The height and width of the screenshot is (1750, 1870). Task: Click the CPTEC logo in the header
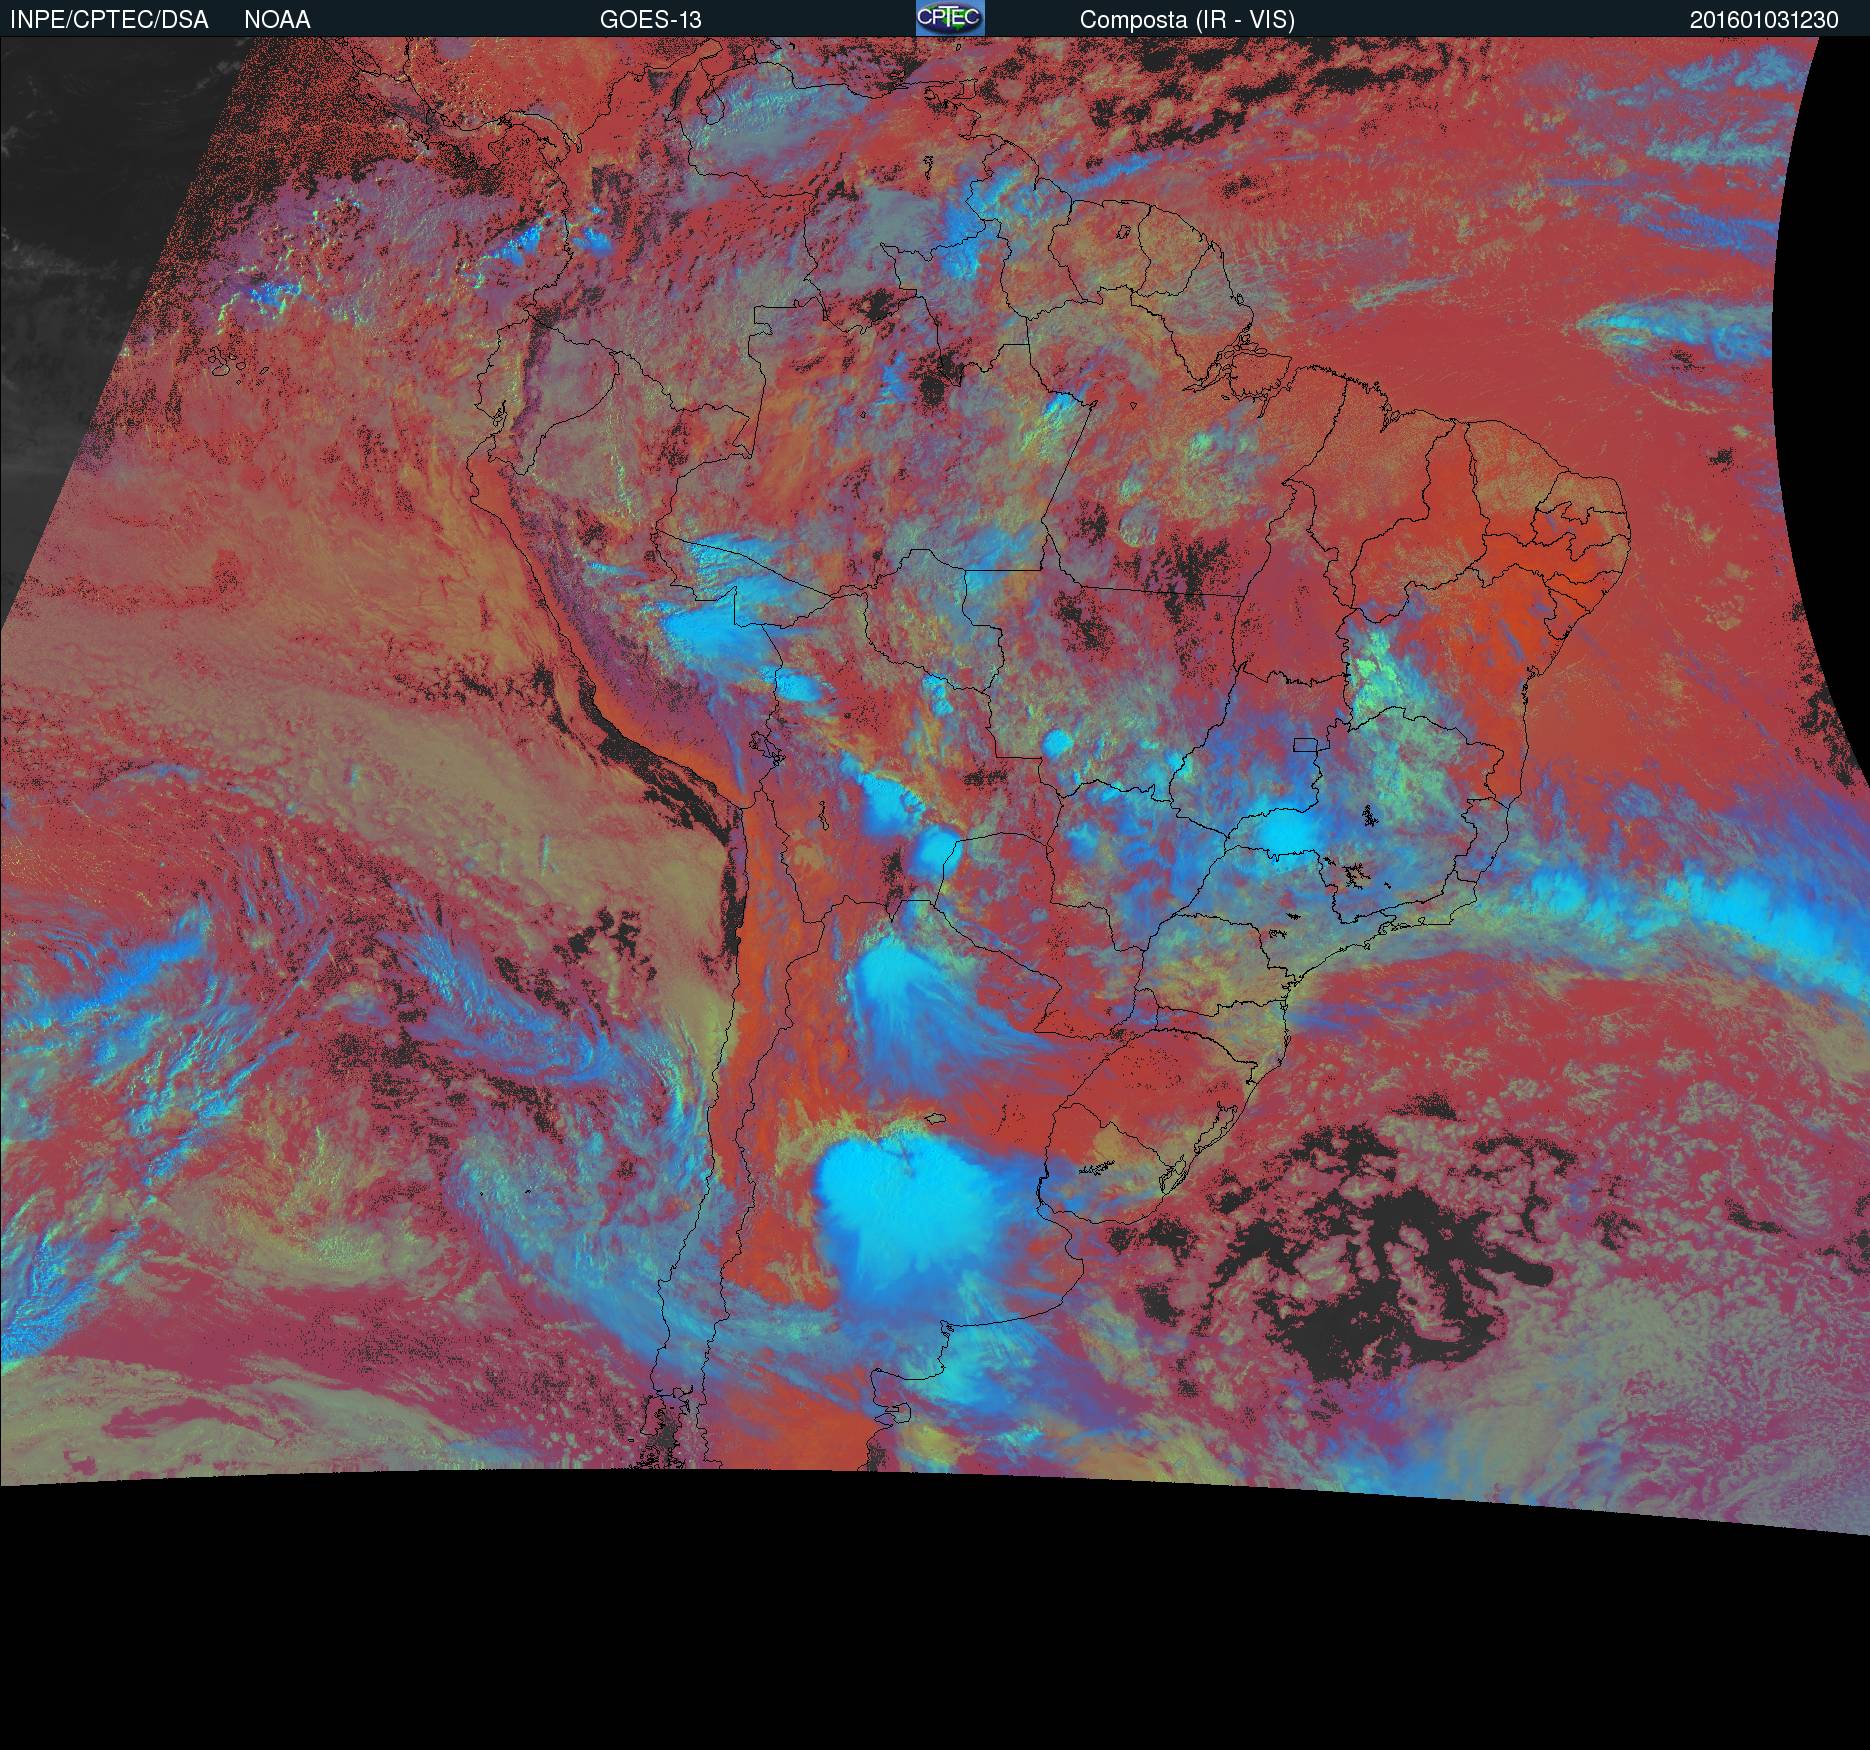click(949, 18)
